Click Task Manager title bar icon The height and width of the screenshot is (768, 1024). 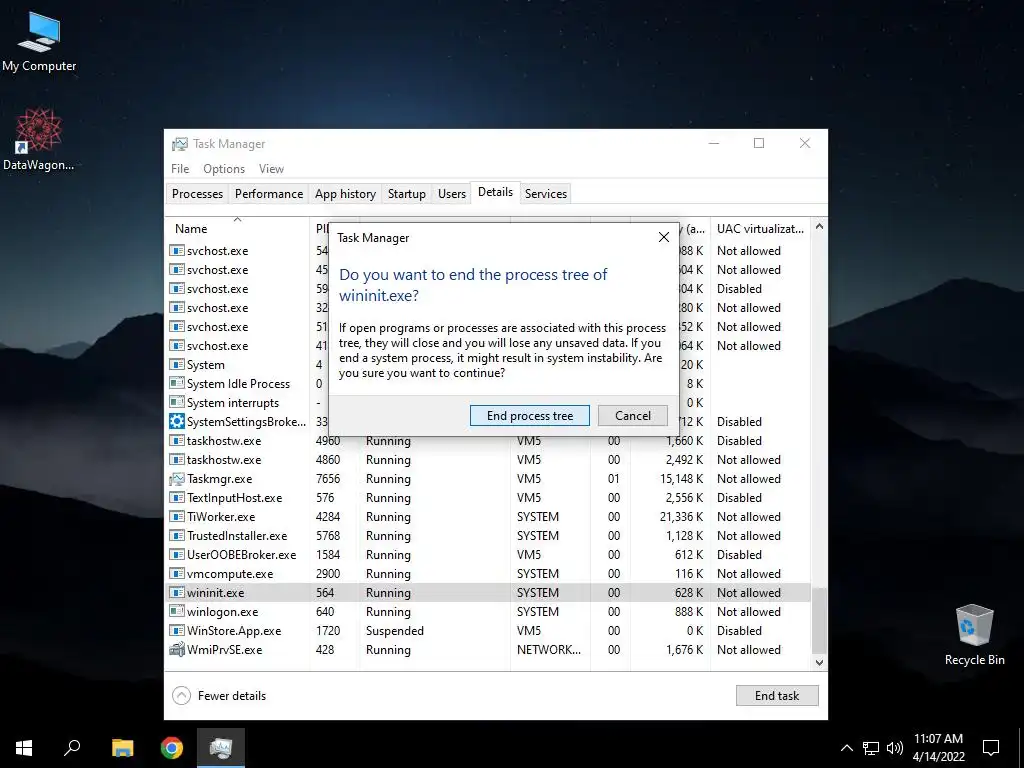coord(180,144)
